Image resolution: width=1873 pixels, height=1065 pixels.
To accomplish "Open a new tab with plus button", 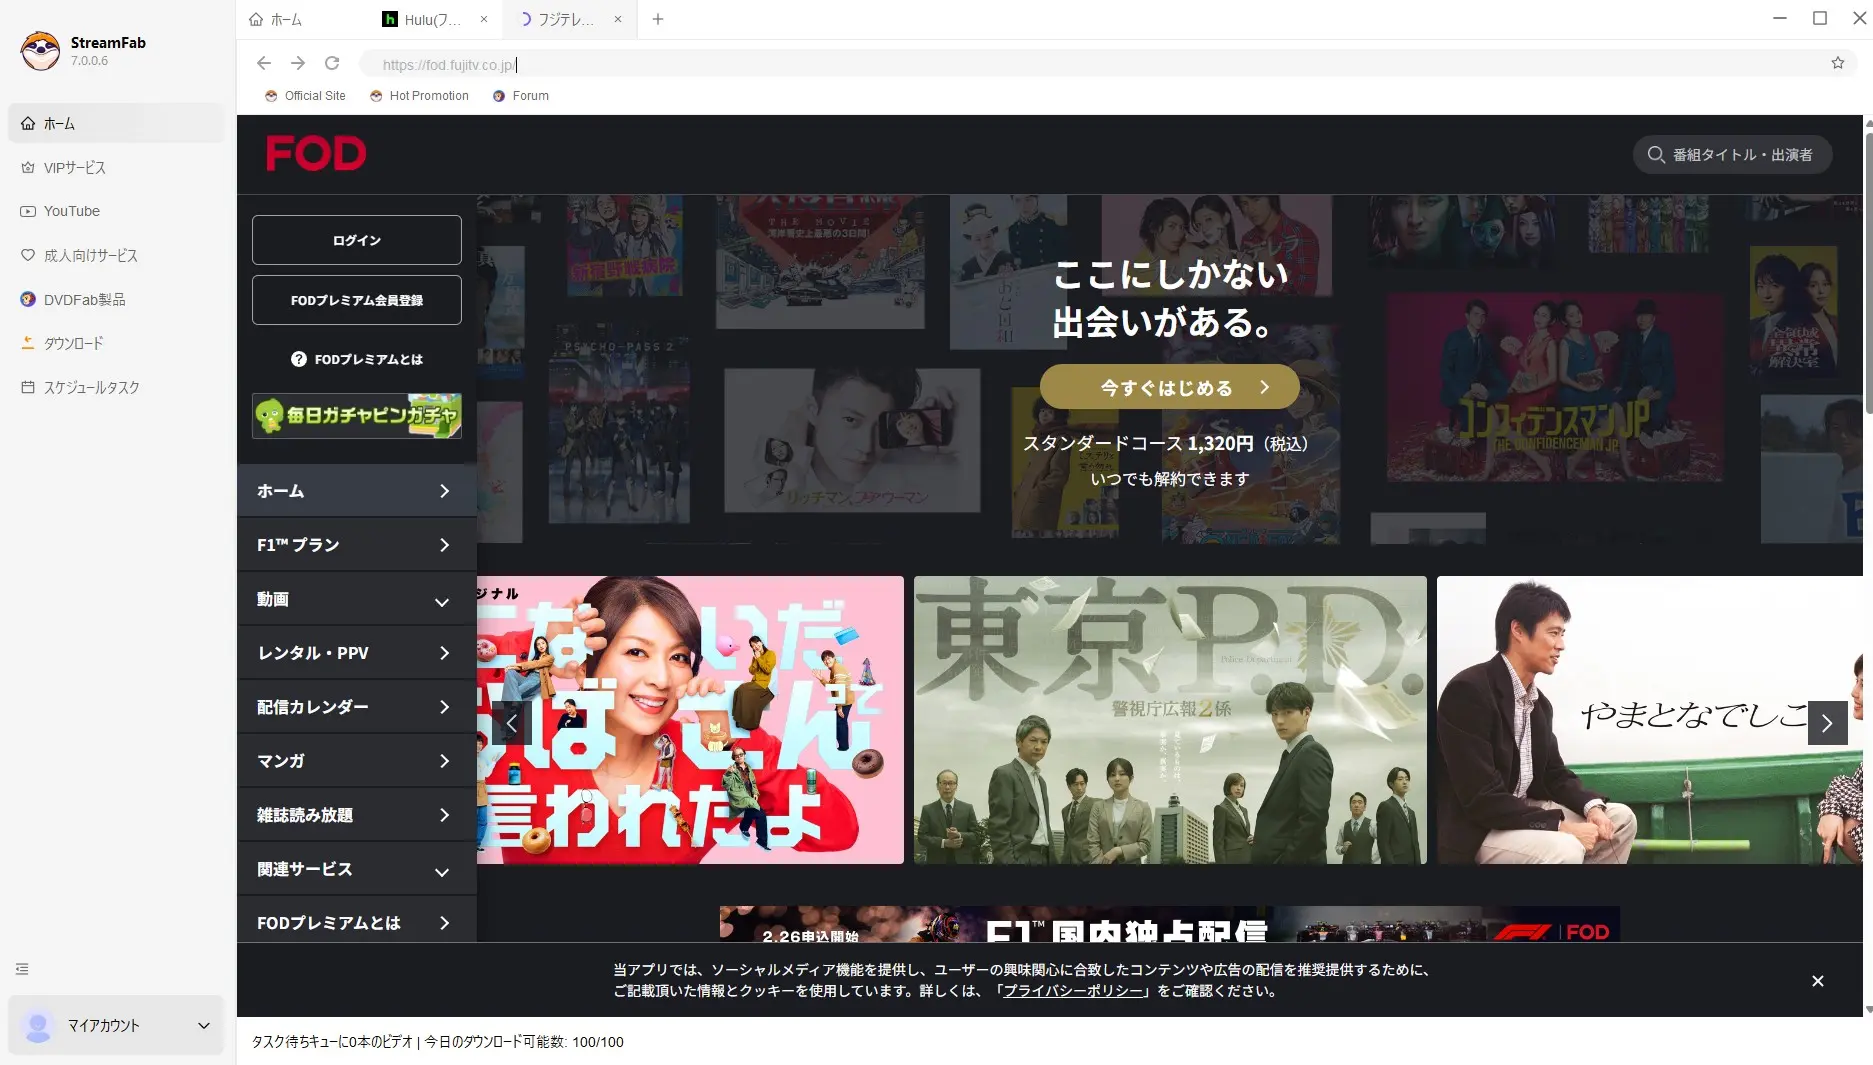I will (x=658, y=19).
